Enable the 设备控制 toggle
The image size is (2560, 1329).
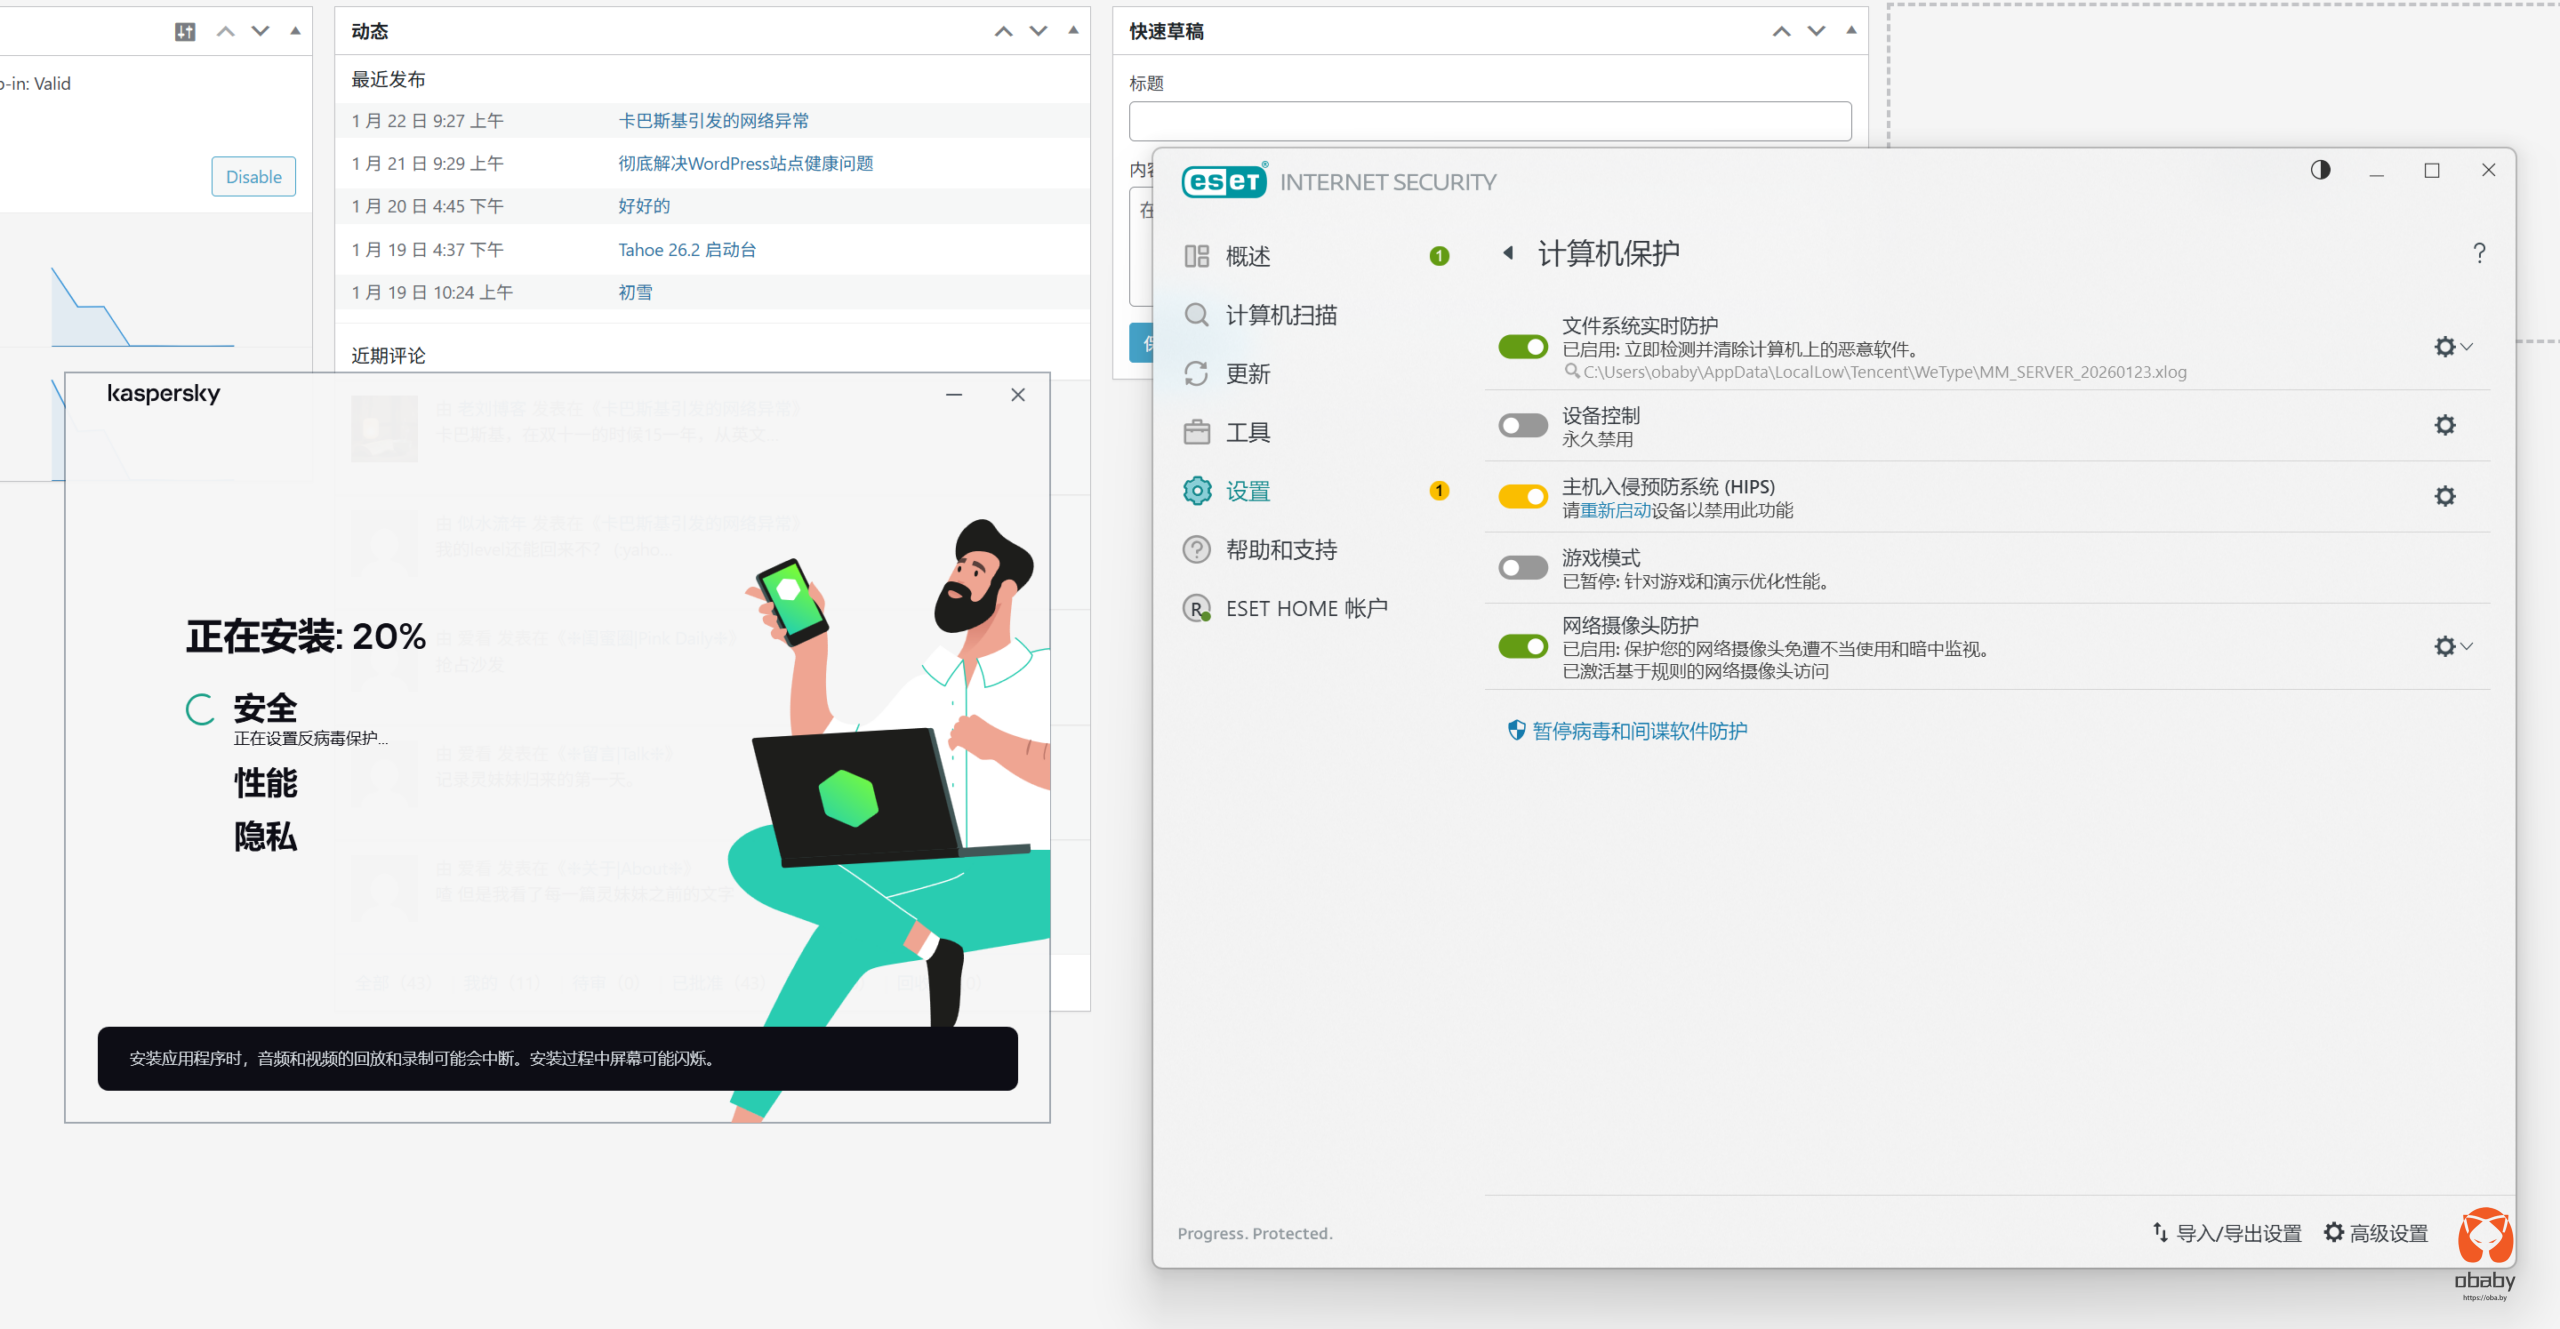point(1522,425)
